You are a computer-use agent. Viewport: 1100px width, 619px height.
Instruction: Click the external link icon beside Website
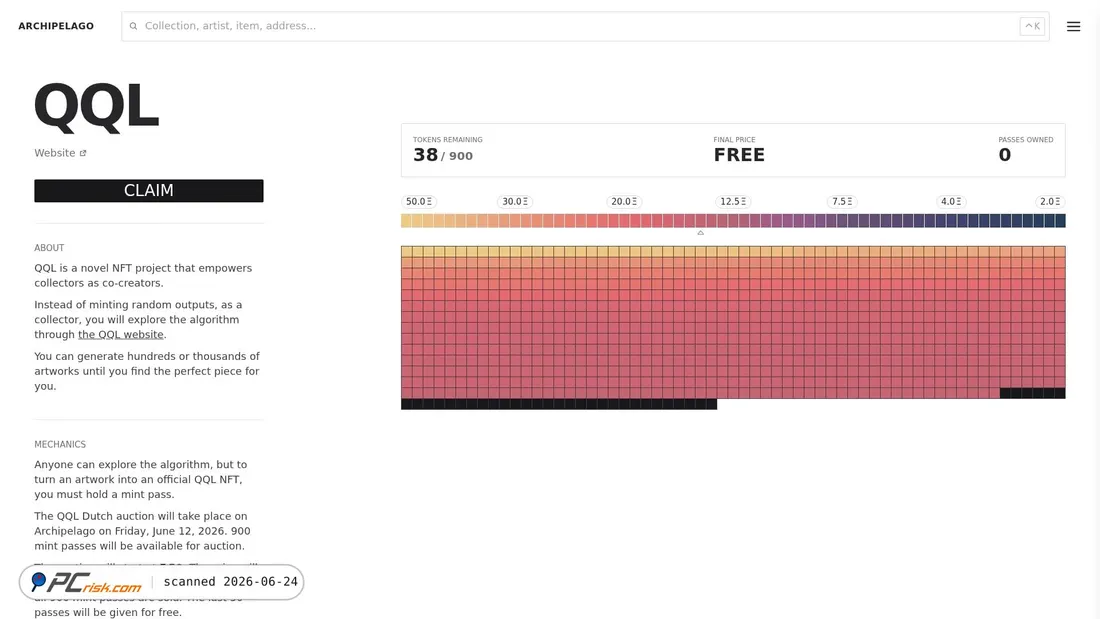[83, 153]
